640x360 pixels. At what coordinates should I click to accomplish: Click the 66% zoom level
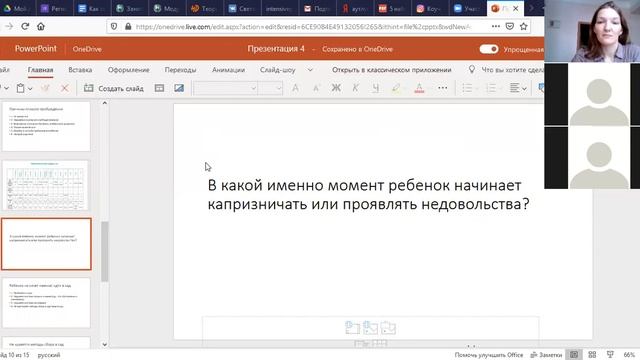pos(629,355)
